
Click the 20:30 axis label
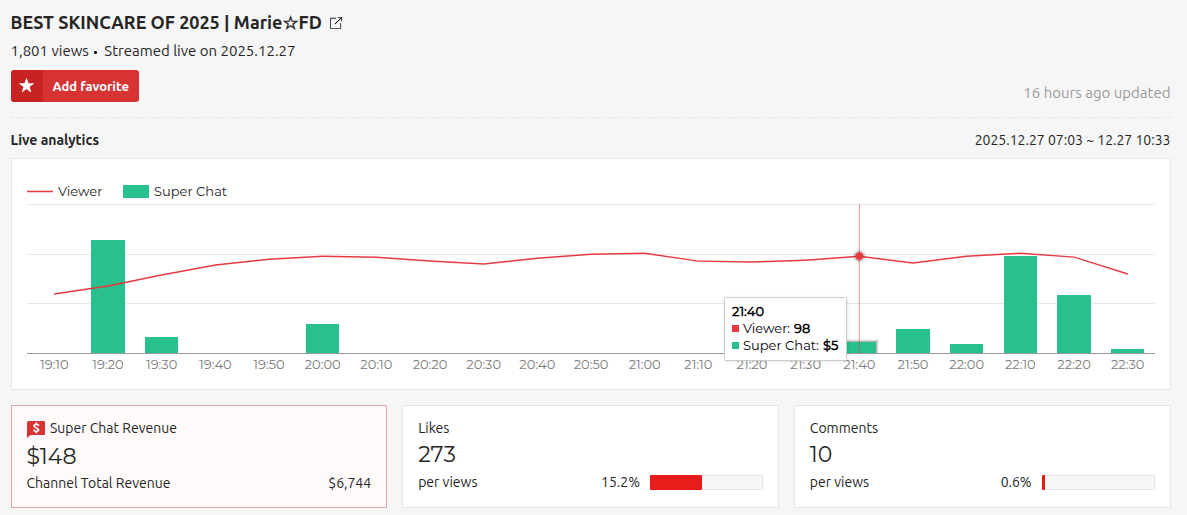click(483, 364)
